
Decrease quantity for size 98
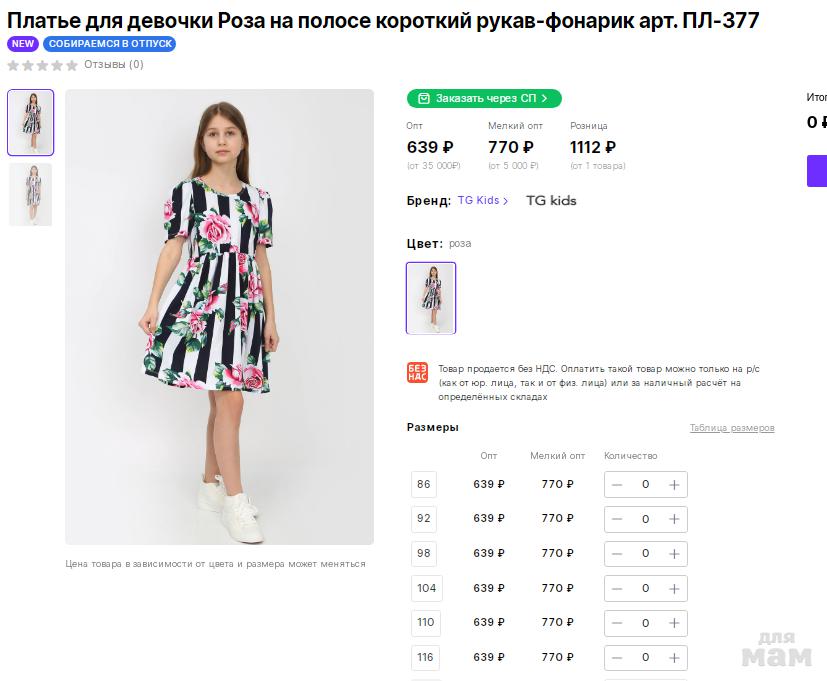(x=617, y=553)
